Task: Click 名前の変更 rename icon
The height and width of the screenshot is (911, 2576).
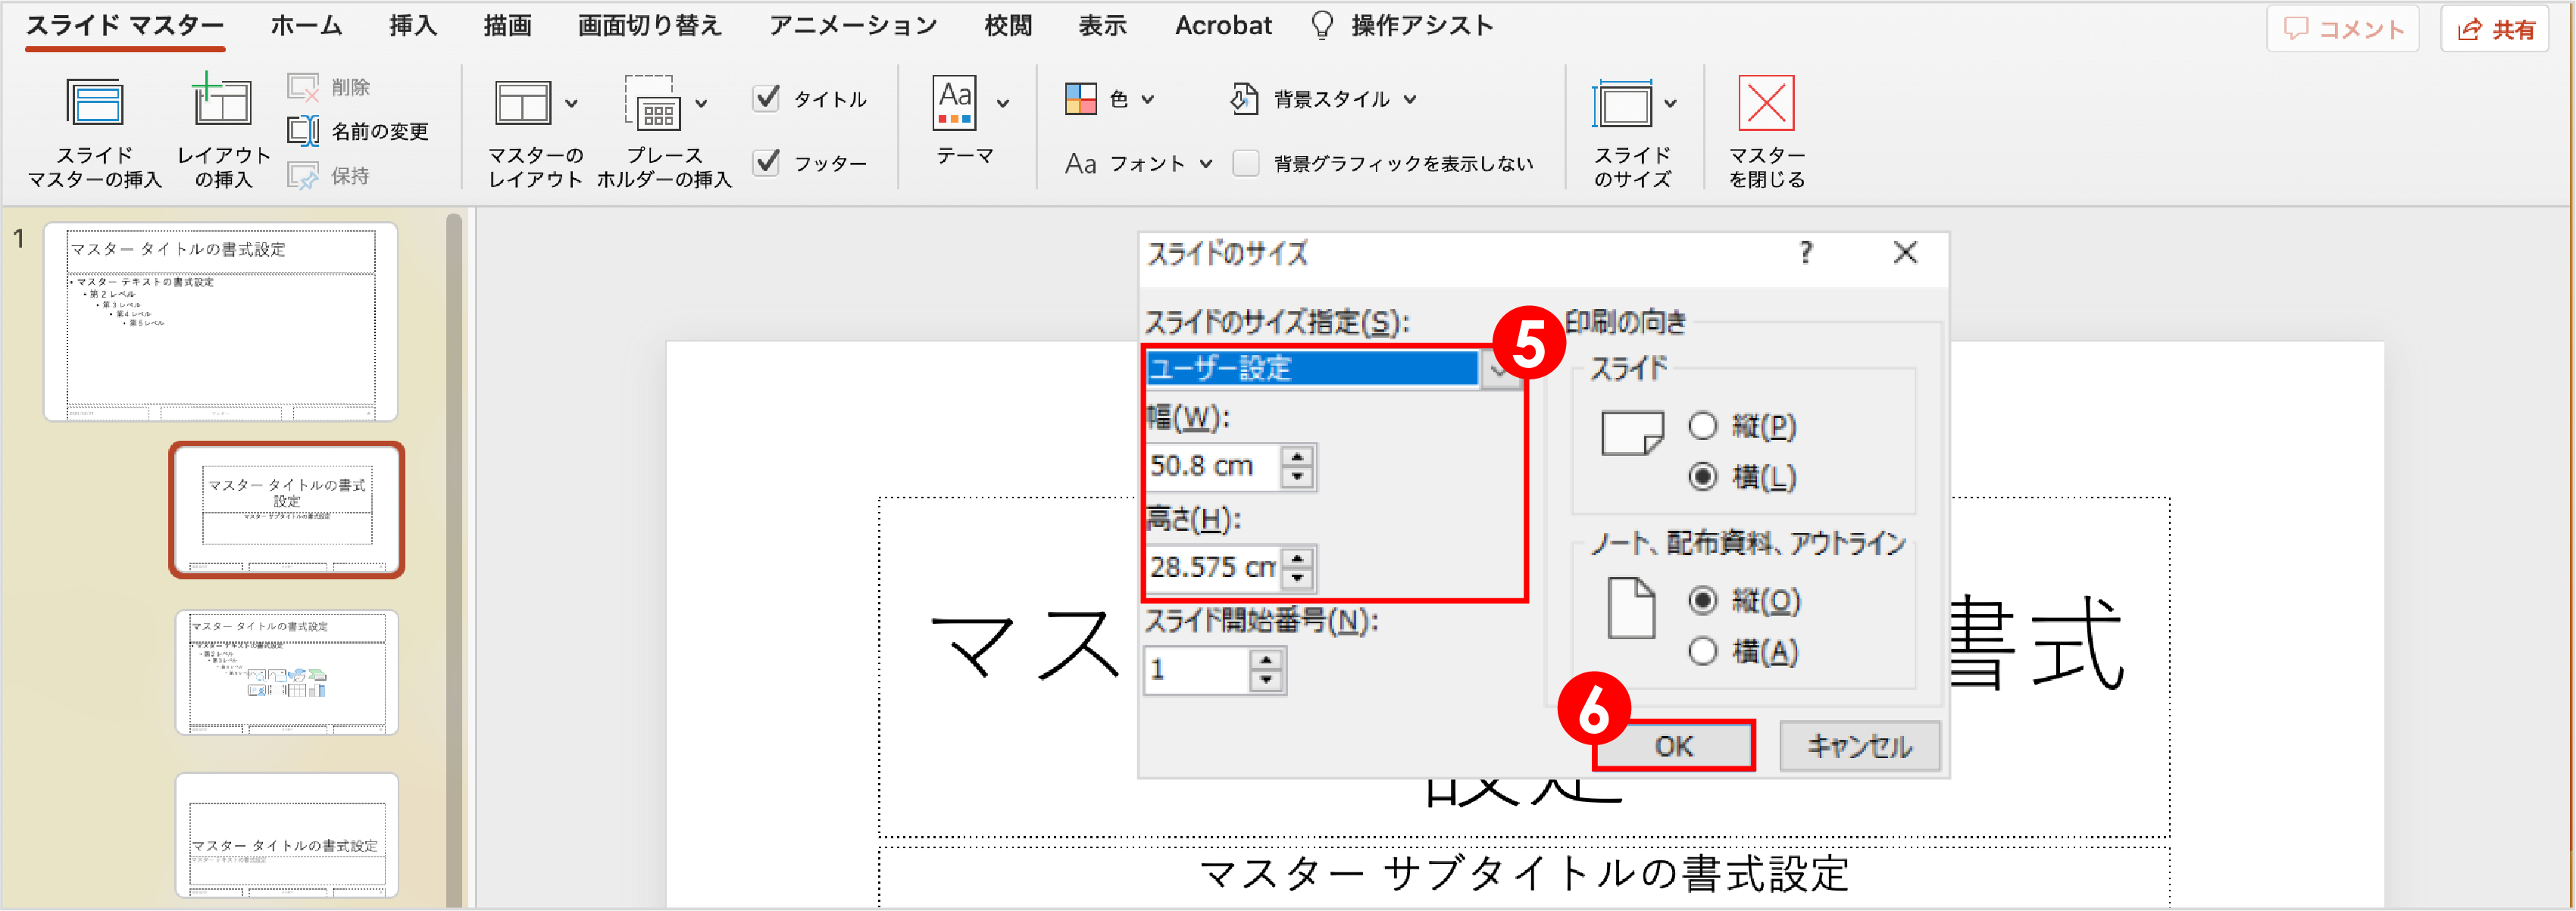Action: tap(303, 131)
